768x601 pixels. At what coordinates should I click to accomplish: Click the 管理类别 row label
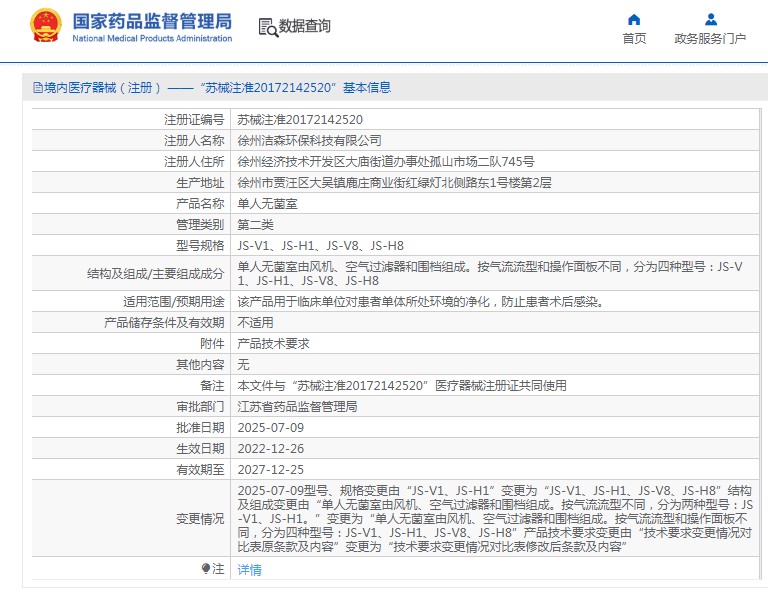[x=200, y=225]
